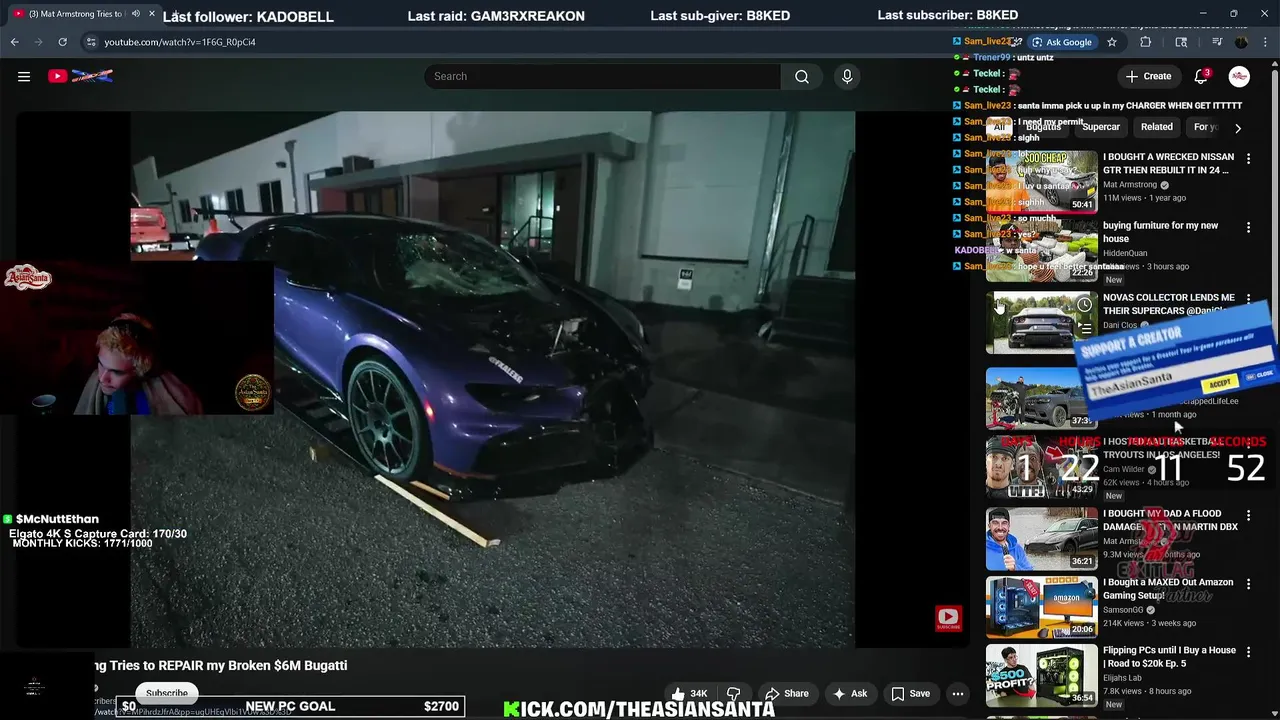
Task: Start voice search with the microphone icon
Action: click(x=847, y=76)
